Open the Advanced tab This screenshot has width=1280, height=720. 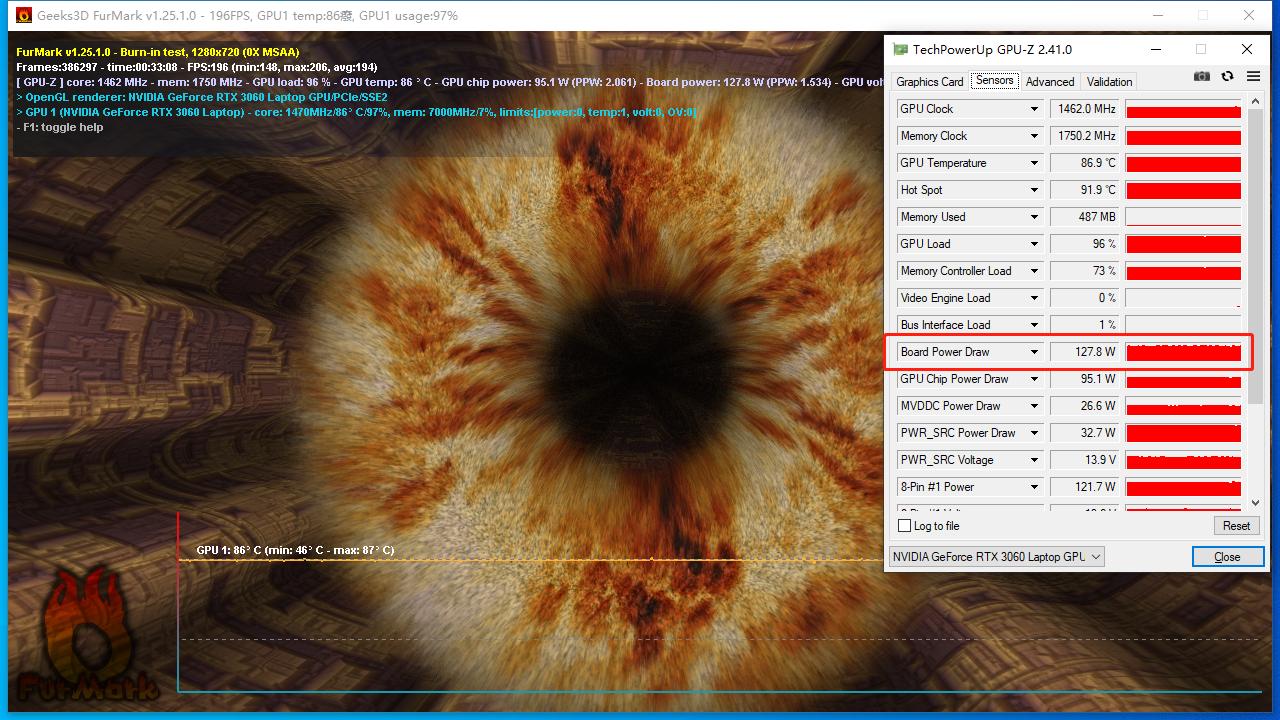point(1049,82)
